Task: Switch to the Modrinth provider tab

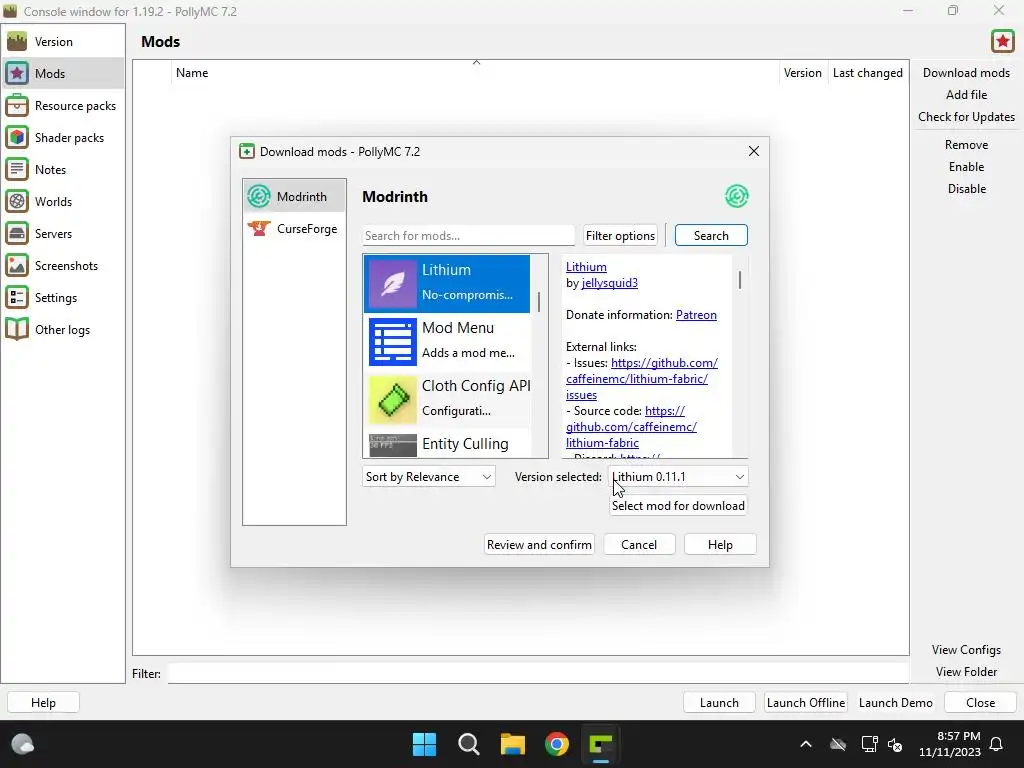Action: pos(294,197)
